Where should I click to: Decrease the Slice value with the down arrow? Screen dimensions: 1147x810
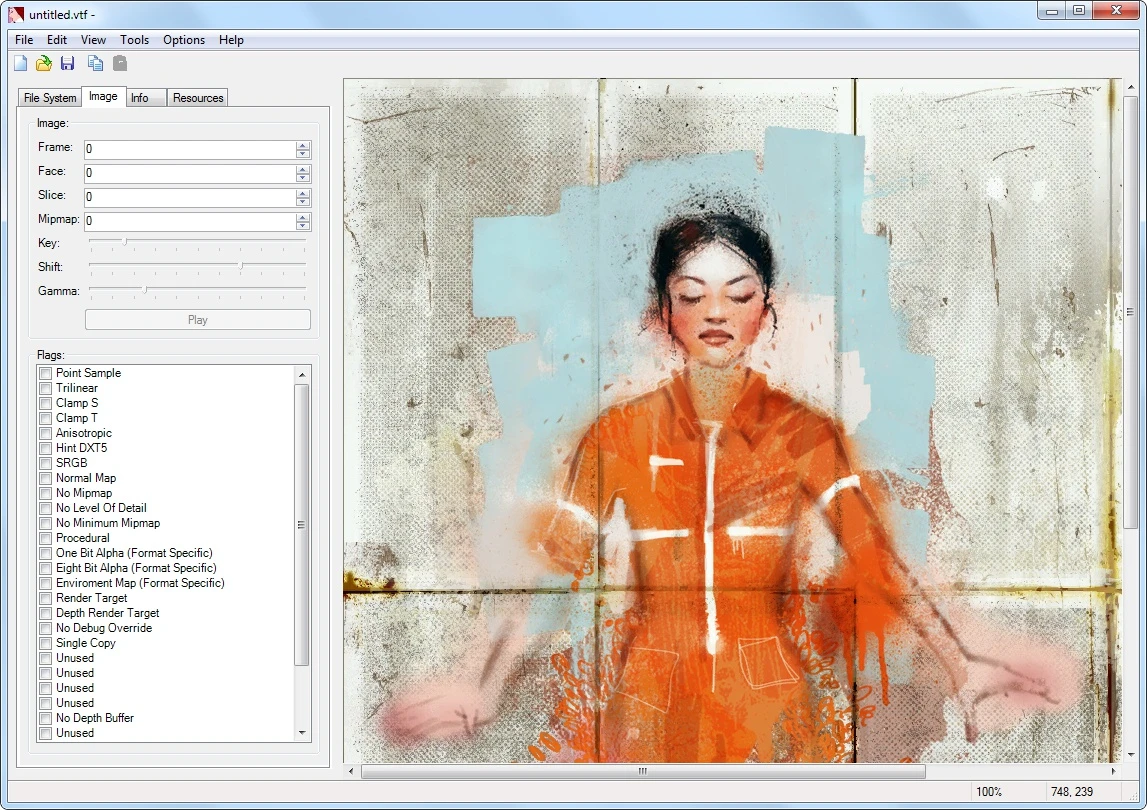click(303, 201)
